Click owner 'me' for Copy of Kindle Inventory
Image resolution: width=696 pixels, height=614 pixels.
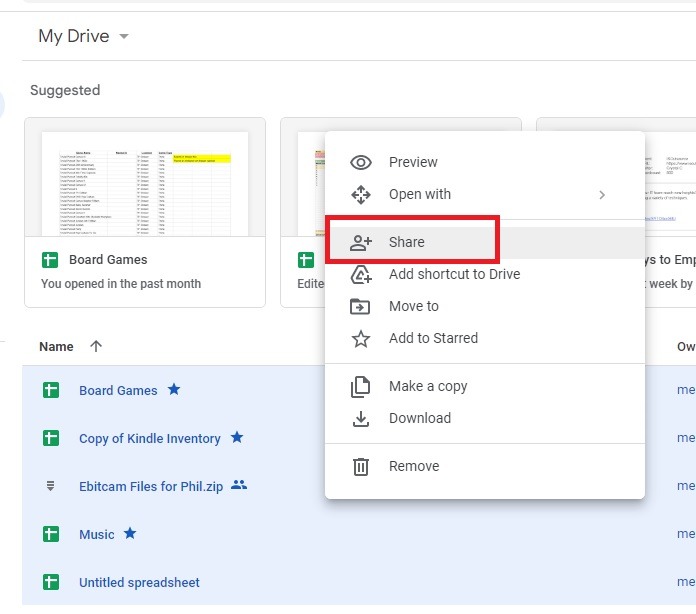[x=685, y=438]
